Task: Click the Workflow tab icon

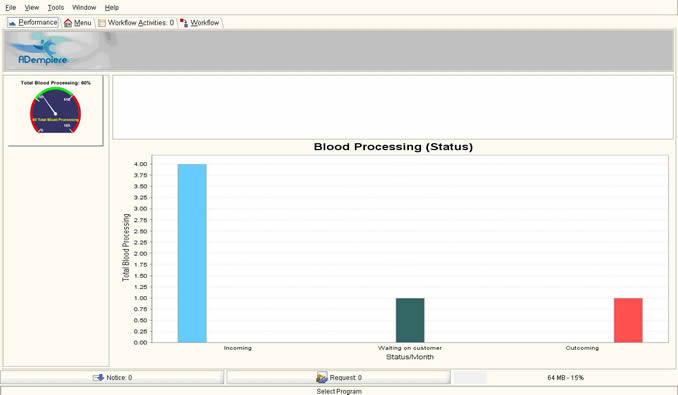Action: (184, 23)
